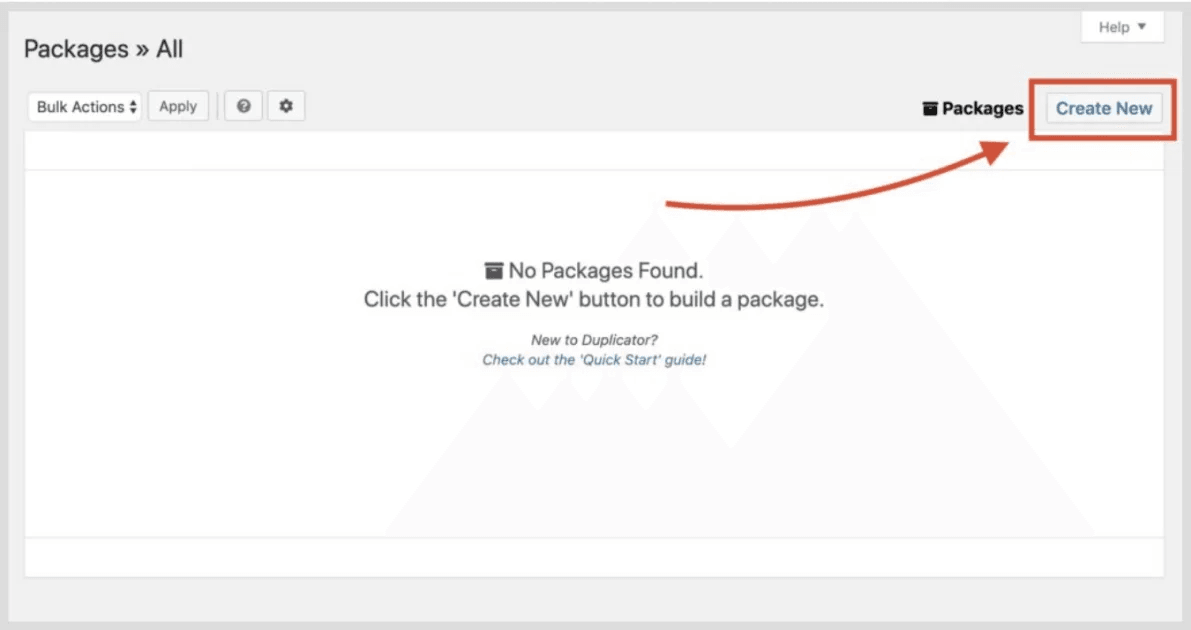
Task: Click the Create New button
Action: coord(1104,108)
